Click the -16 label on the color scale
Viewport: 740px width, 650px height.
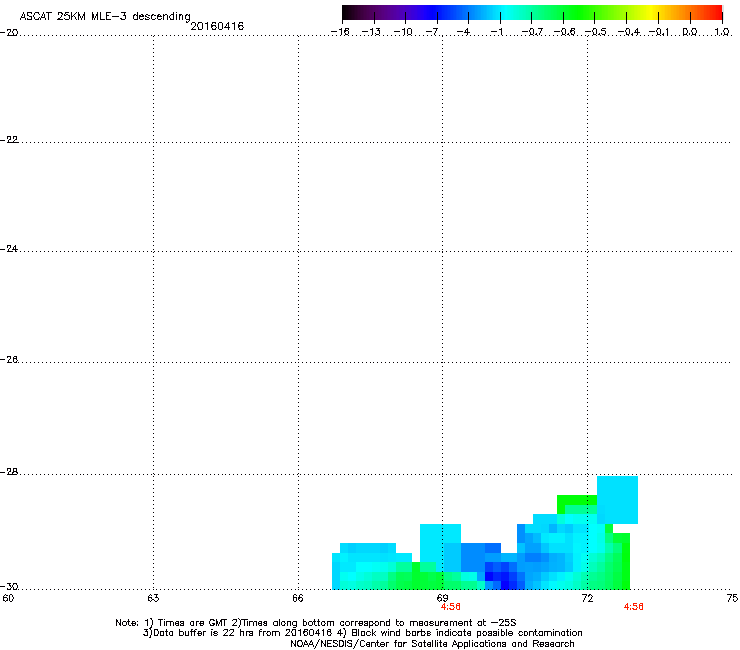coord(340,32)
